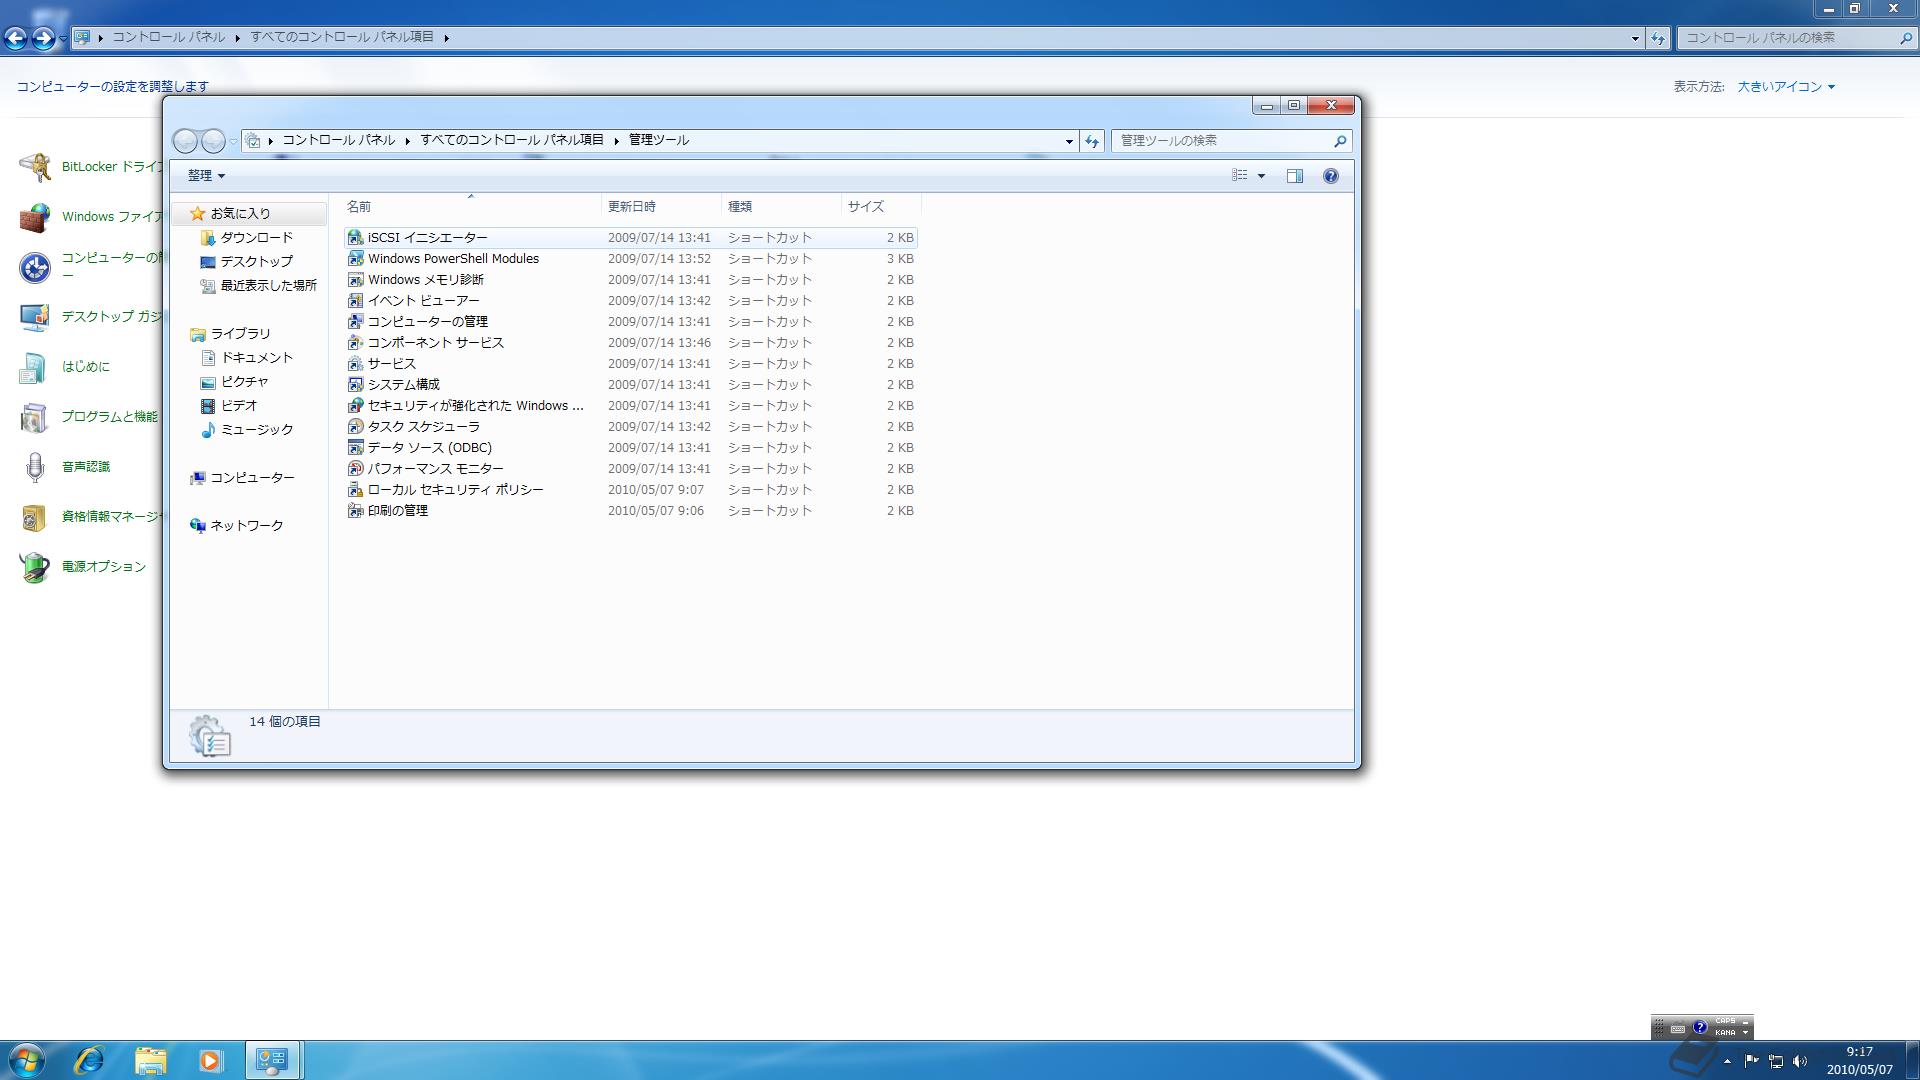Click the セキュリティが強化された Windows firewall icon

click(355, 406)
